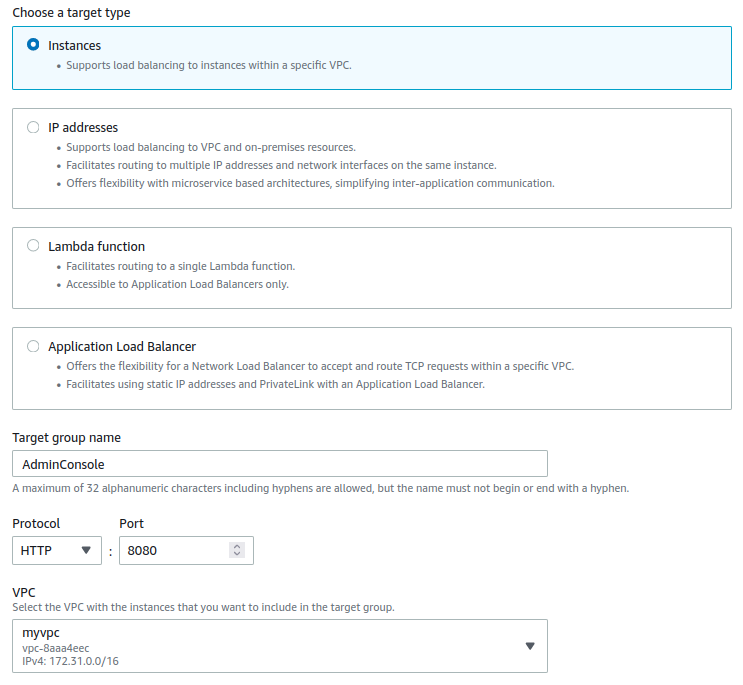743x685 pixels.
Task: Open the myvpc VPC dropdown
Action: coord(280,646)
